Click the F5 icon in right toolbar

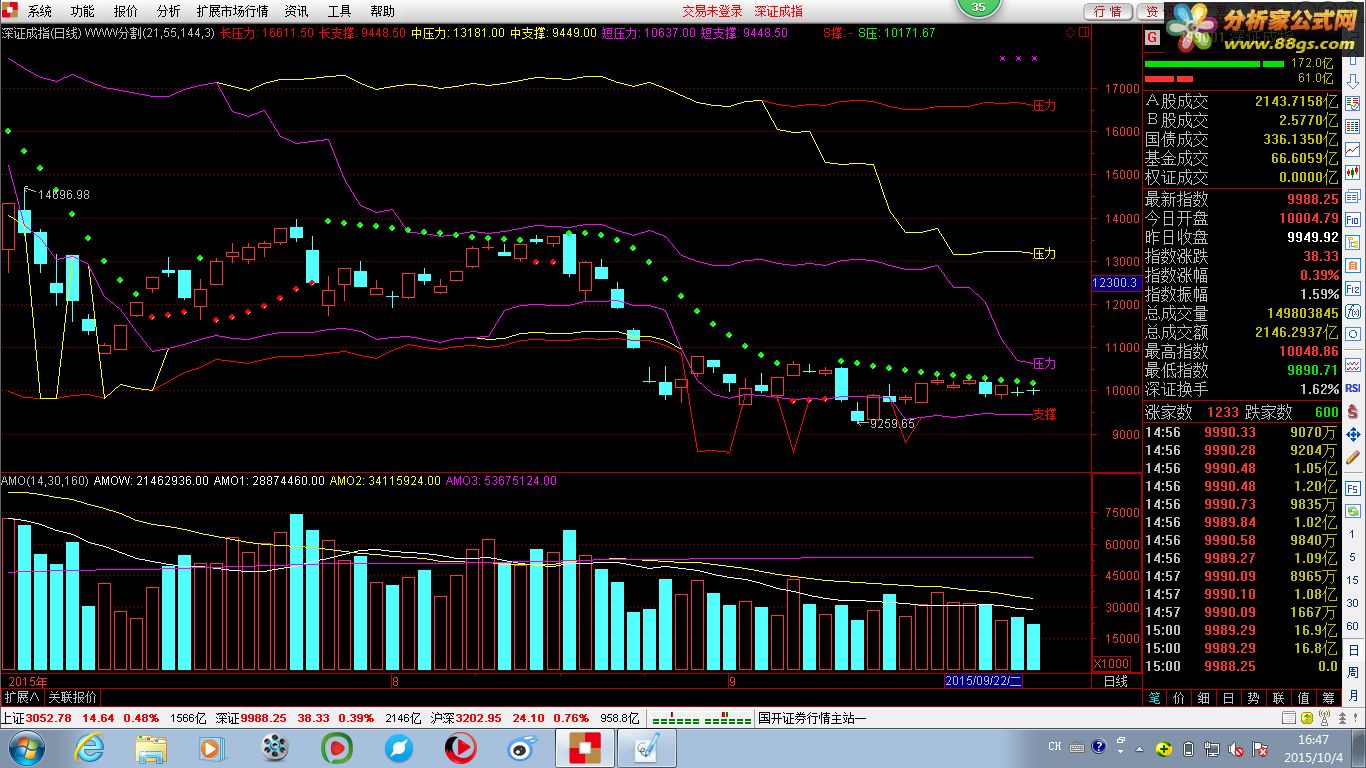[1353, 488]
